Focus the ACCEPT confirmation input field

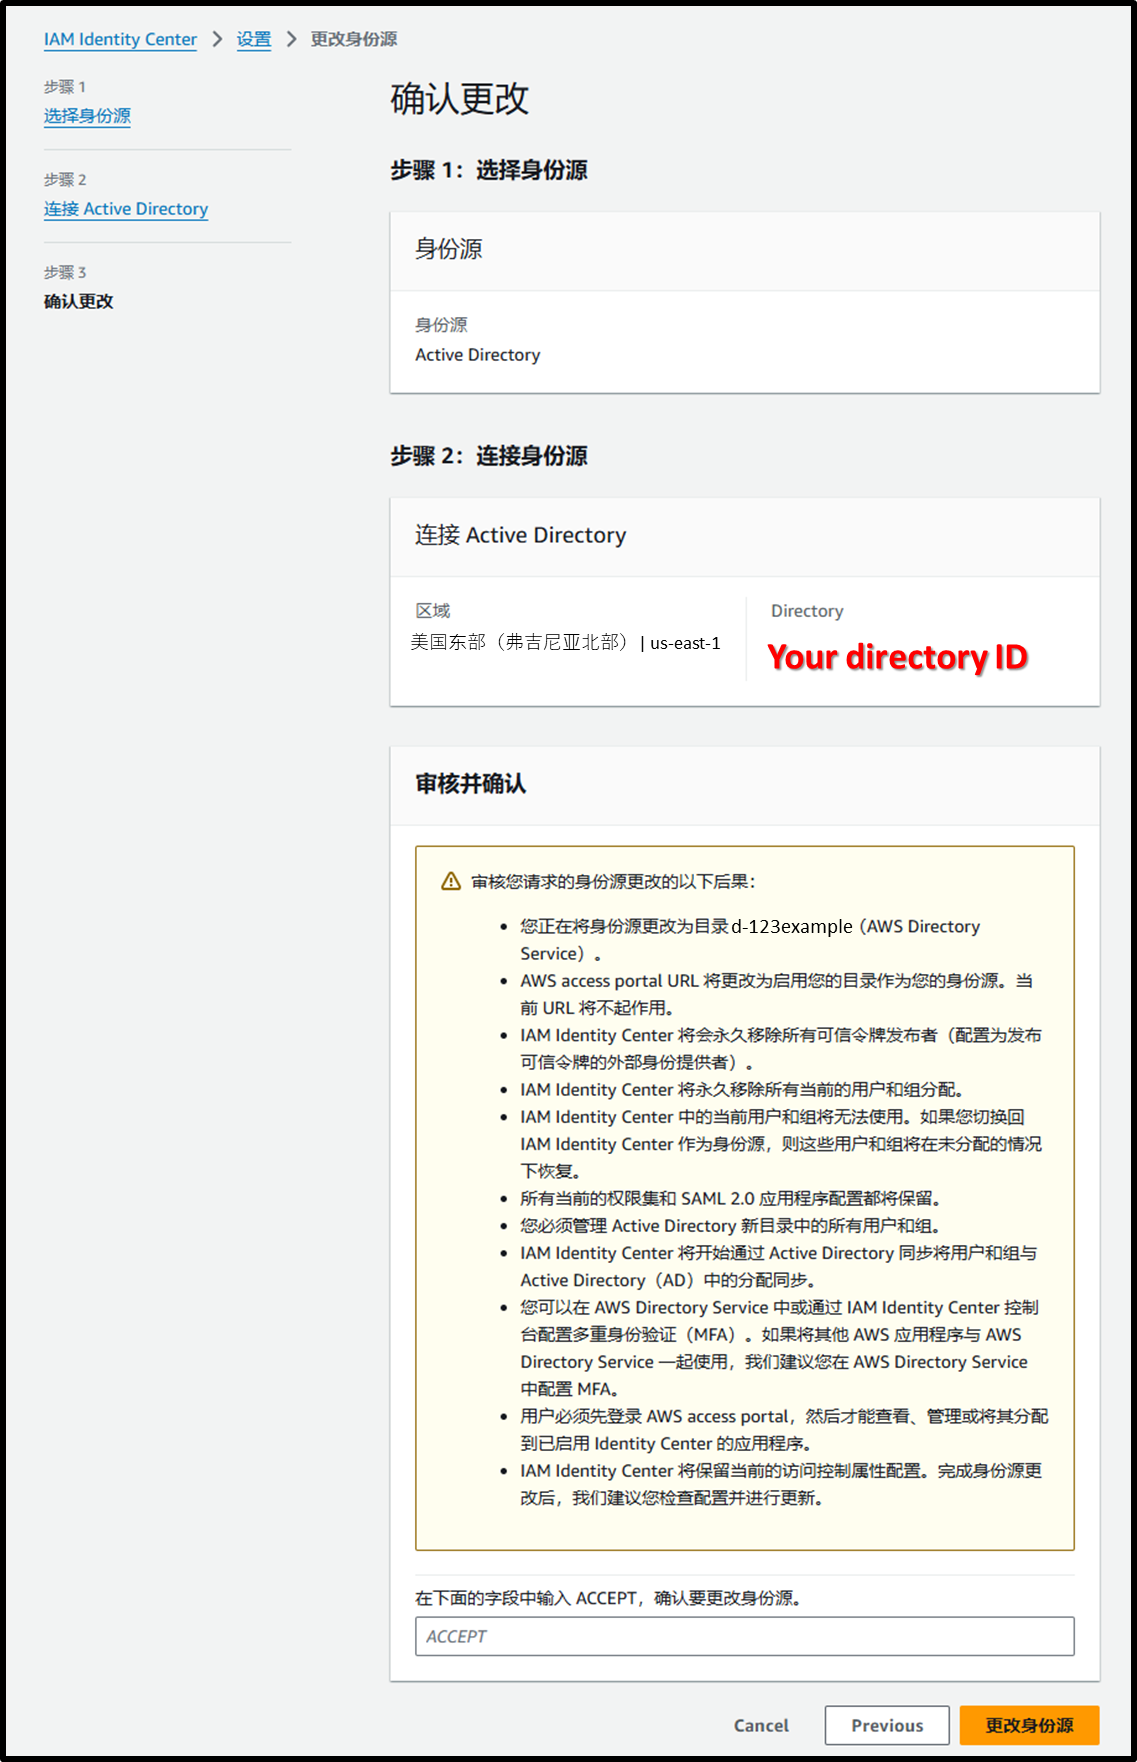coord(744,1636)
